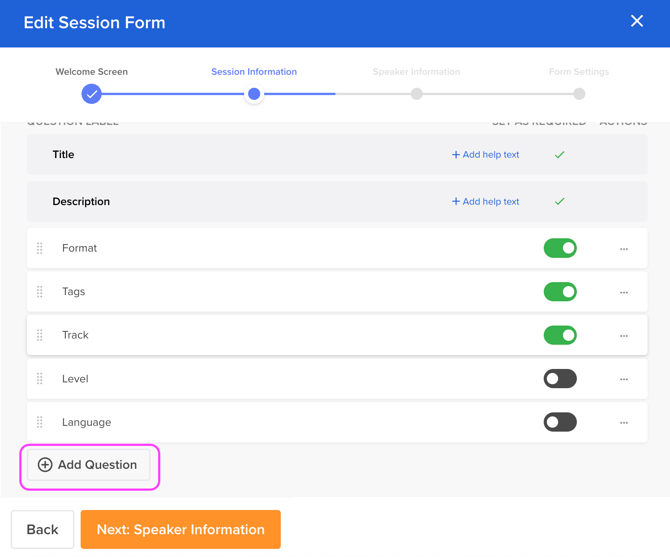The height and width of the screenshot is (557, 670).
Task: Click the Welcome Screen step checkmark circle
Action: pos(91,94)
